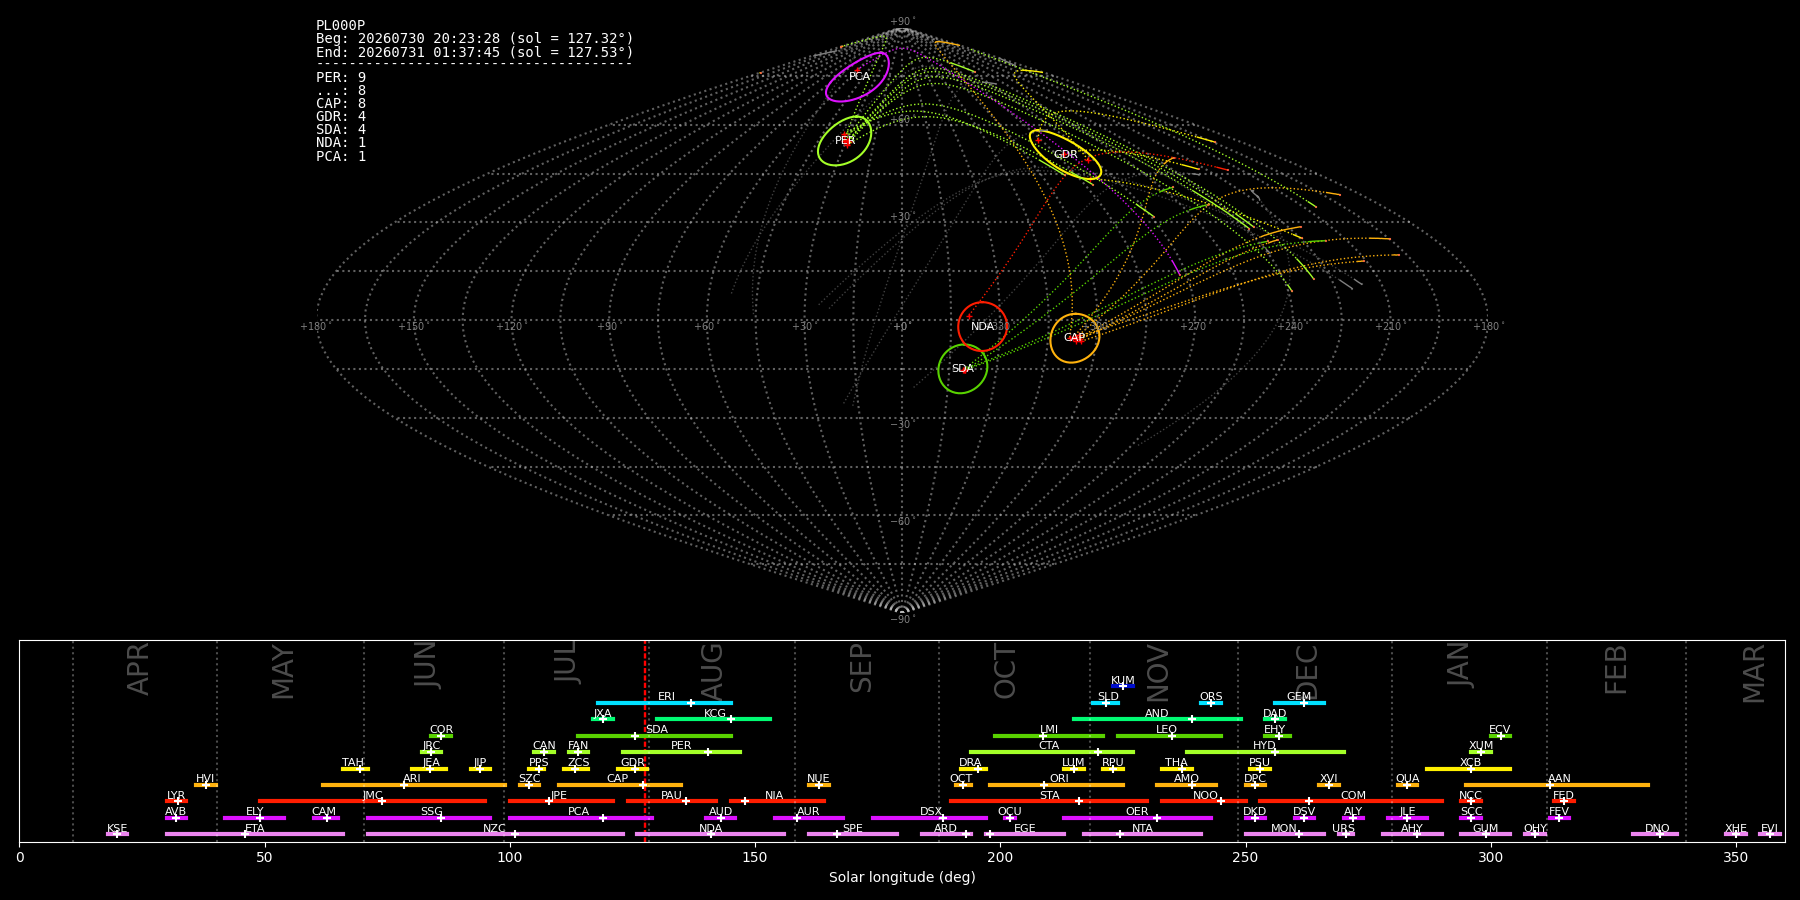
Task: Click the EVI shower bar label
Action: point(1769,829)
